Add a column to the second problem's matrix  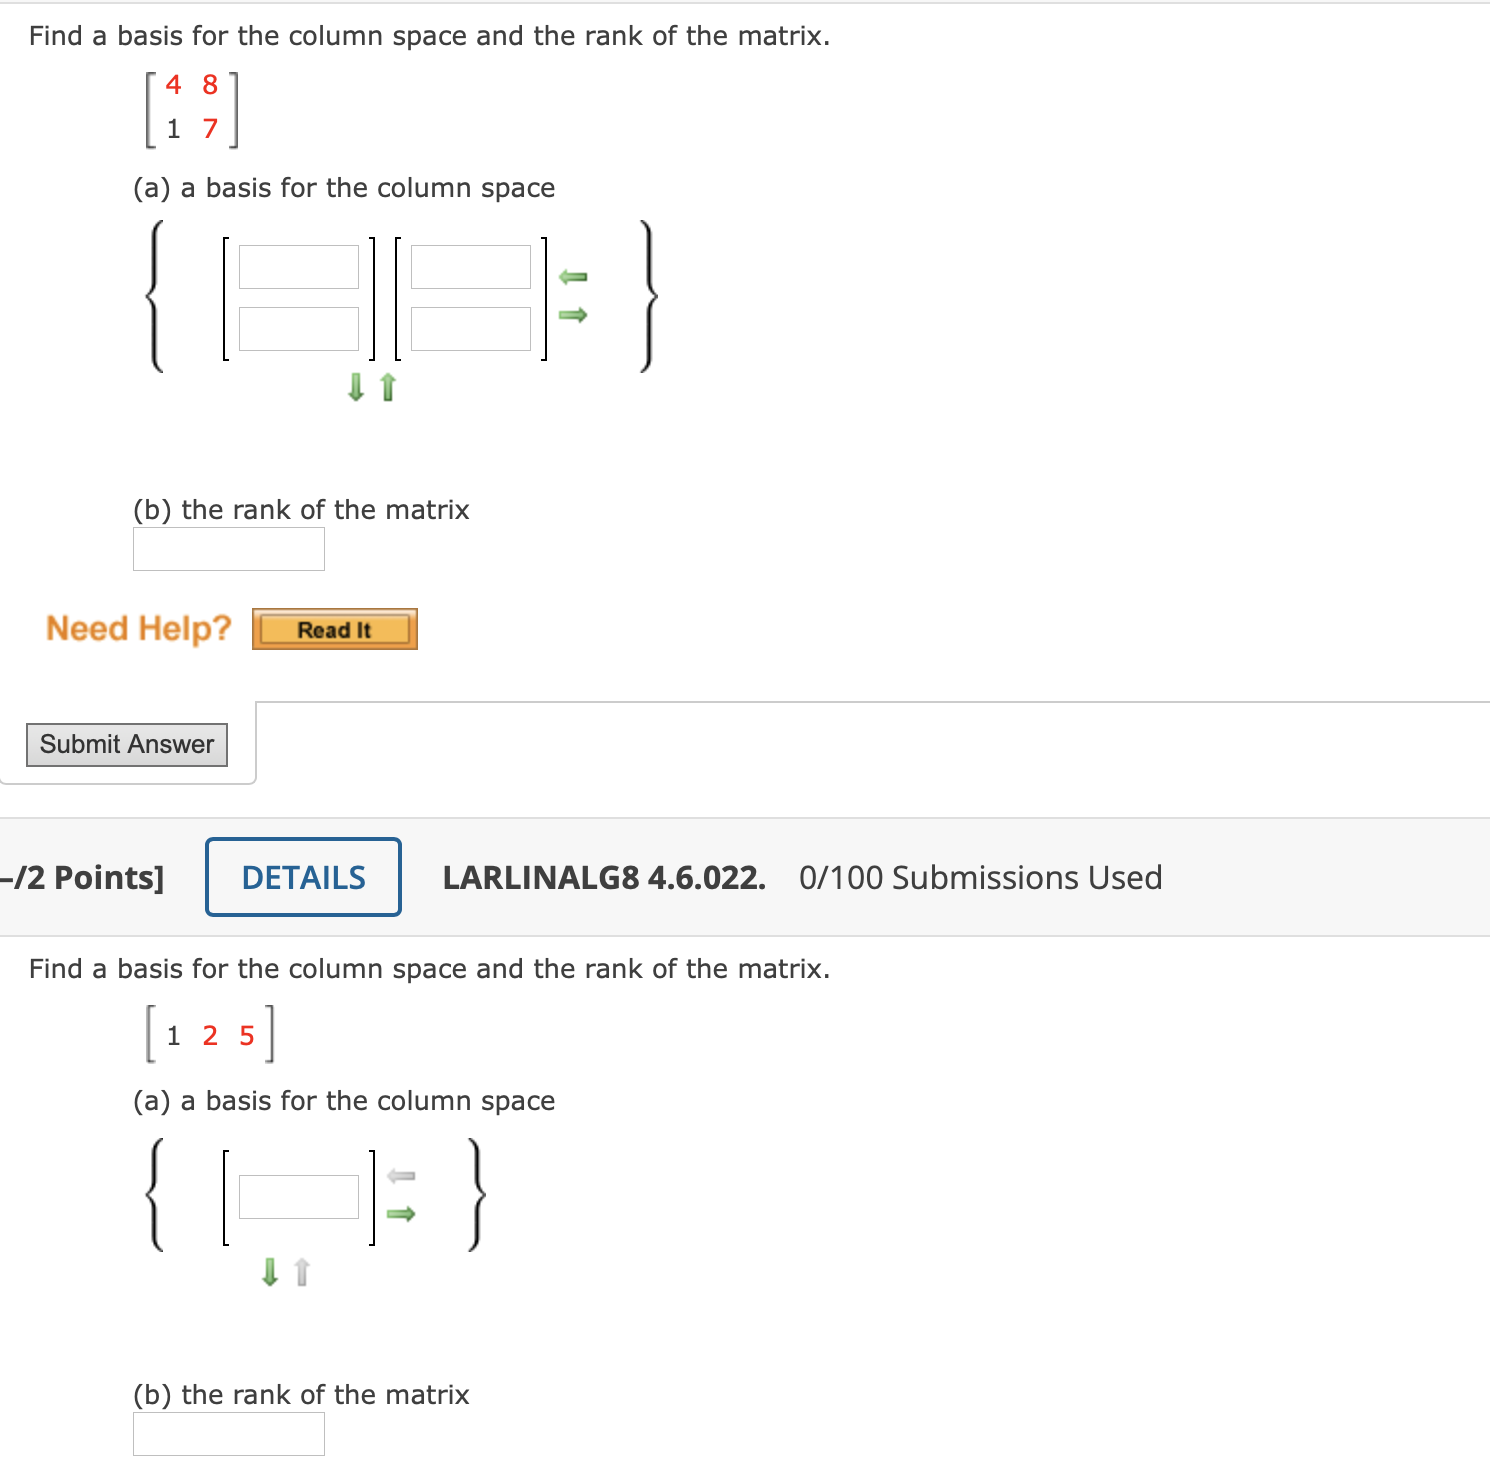tap(402, 1212)
